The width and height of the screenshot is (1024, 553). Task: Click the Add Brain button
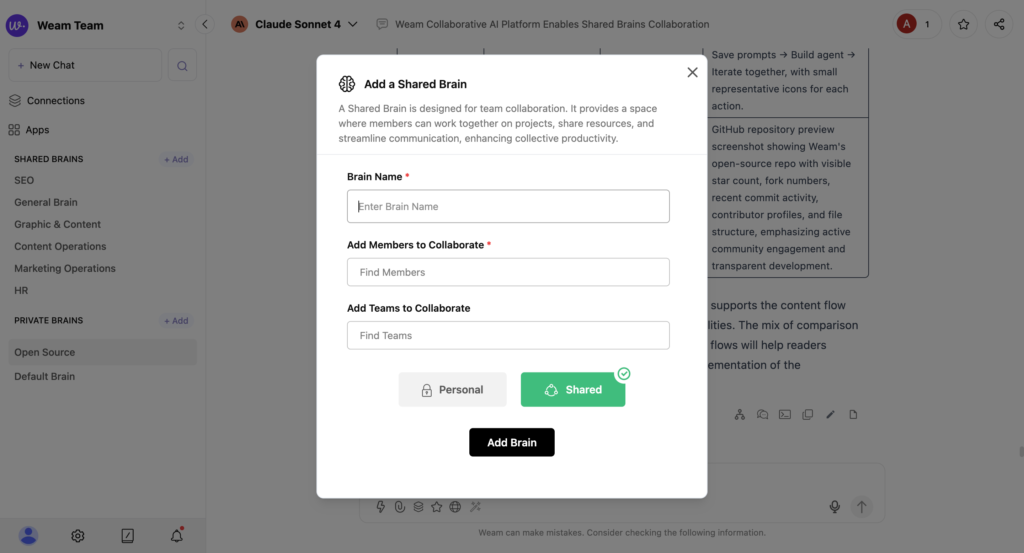coord(512,442)
